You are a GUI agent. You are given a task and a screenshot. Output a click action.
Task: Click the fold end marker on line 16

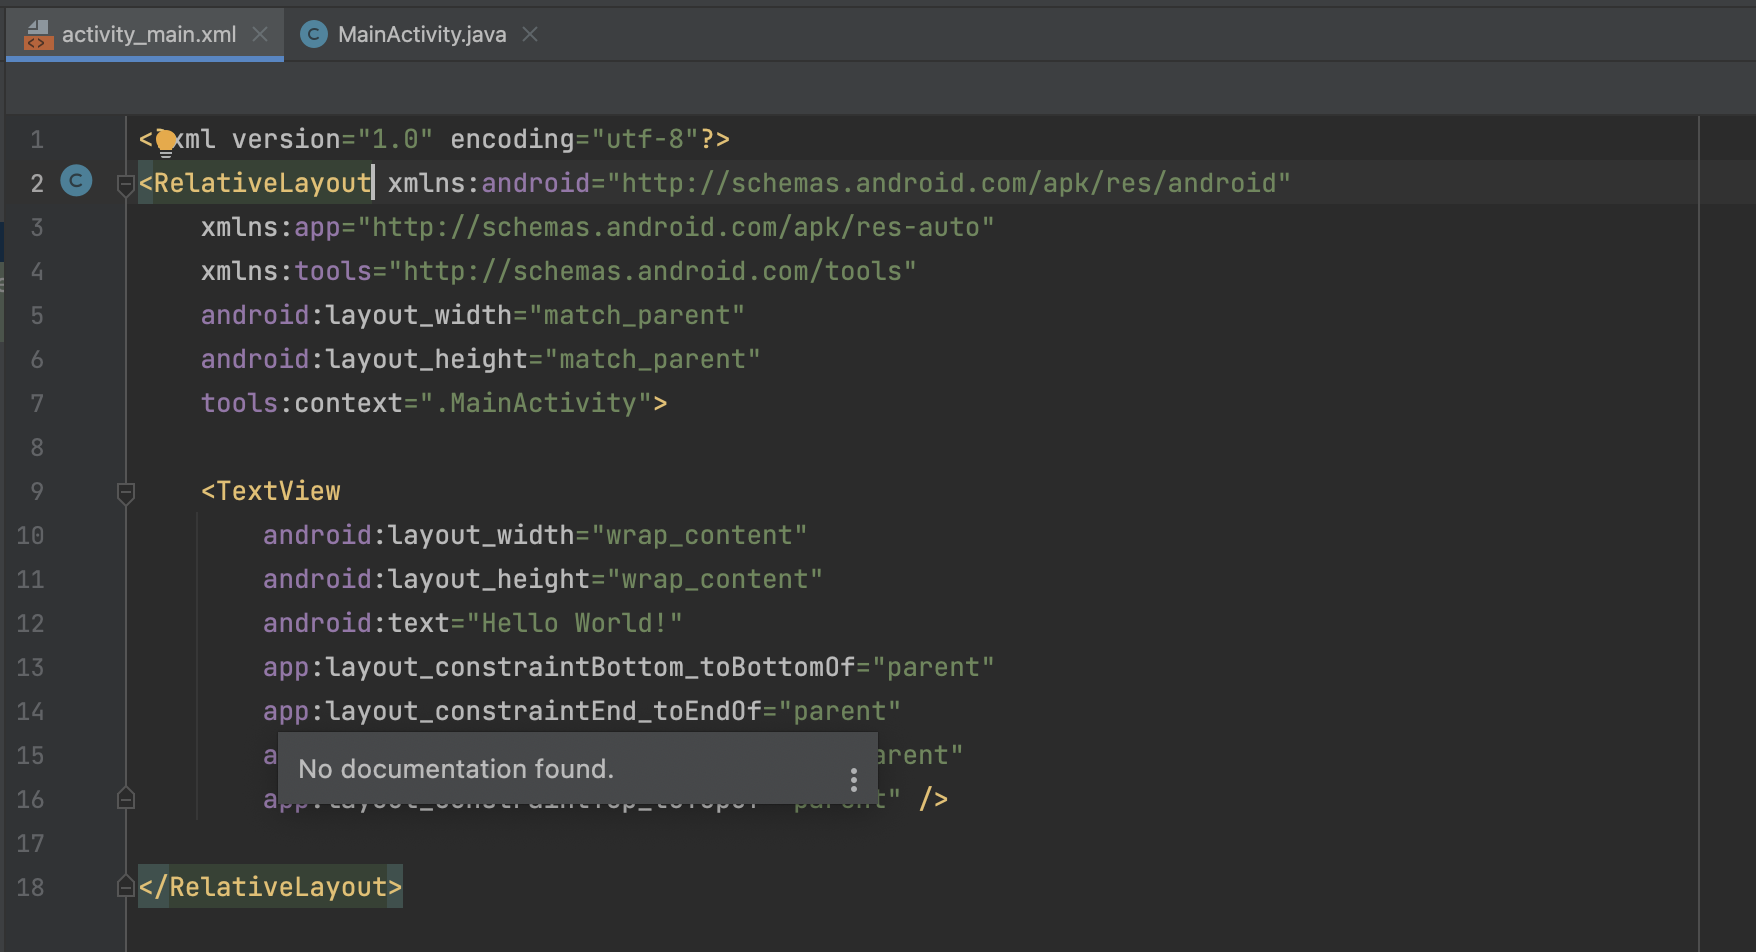point(125,798)
